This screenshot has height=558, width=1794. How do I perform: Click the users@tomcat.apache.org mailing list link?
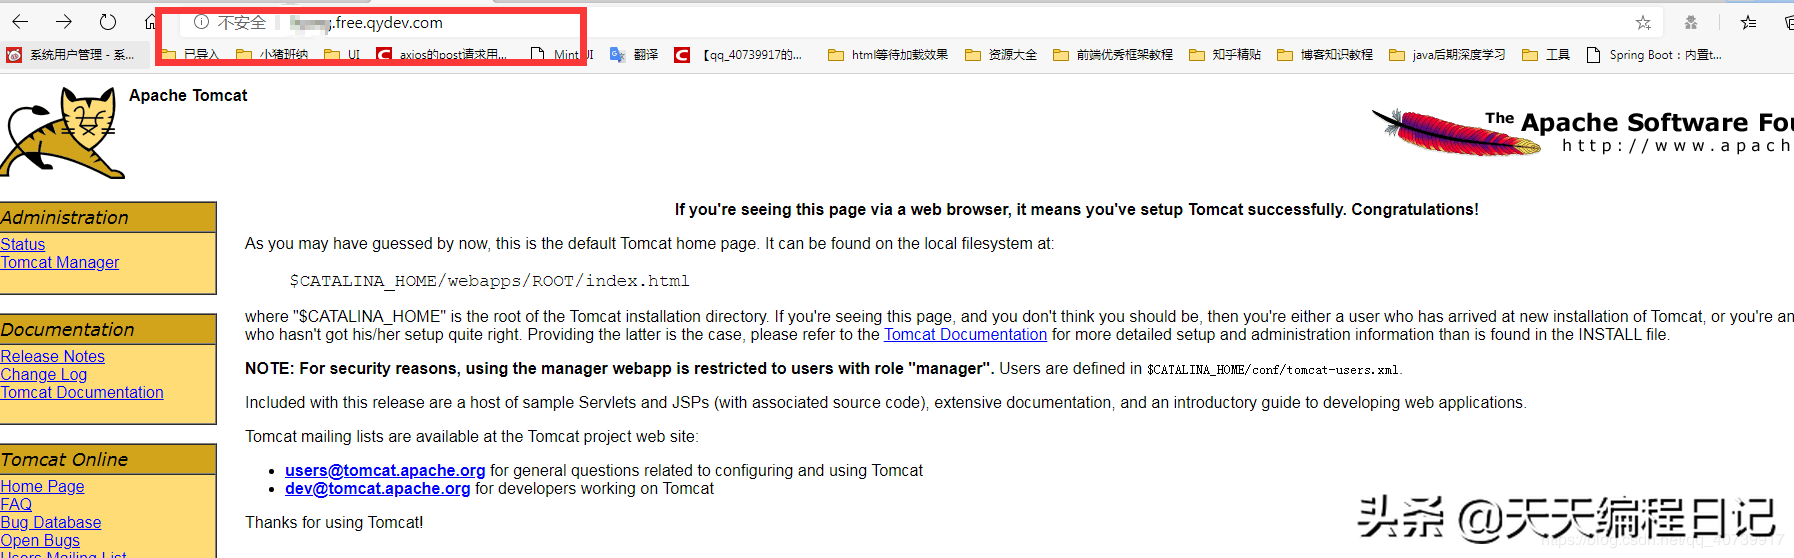point(385,471)
